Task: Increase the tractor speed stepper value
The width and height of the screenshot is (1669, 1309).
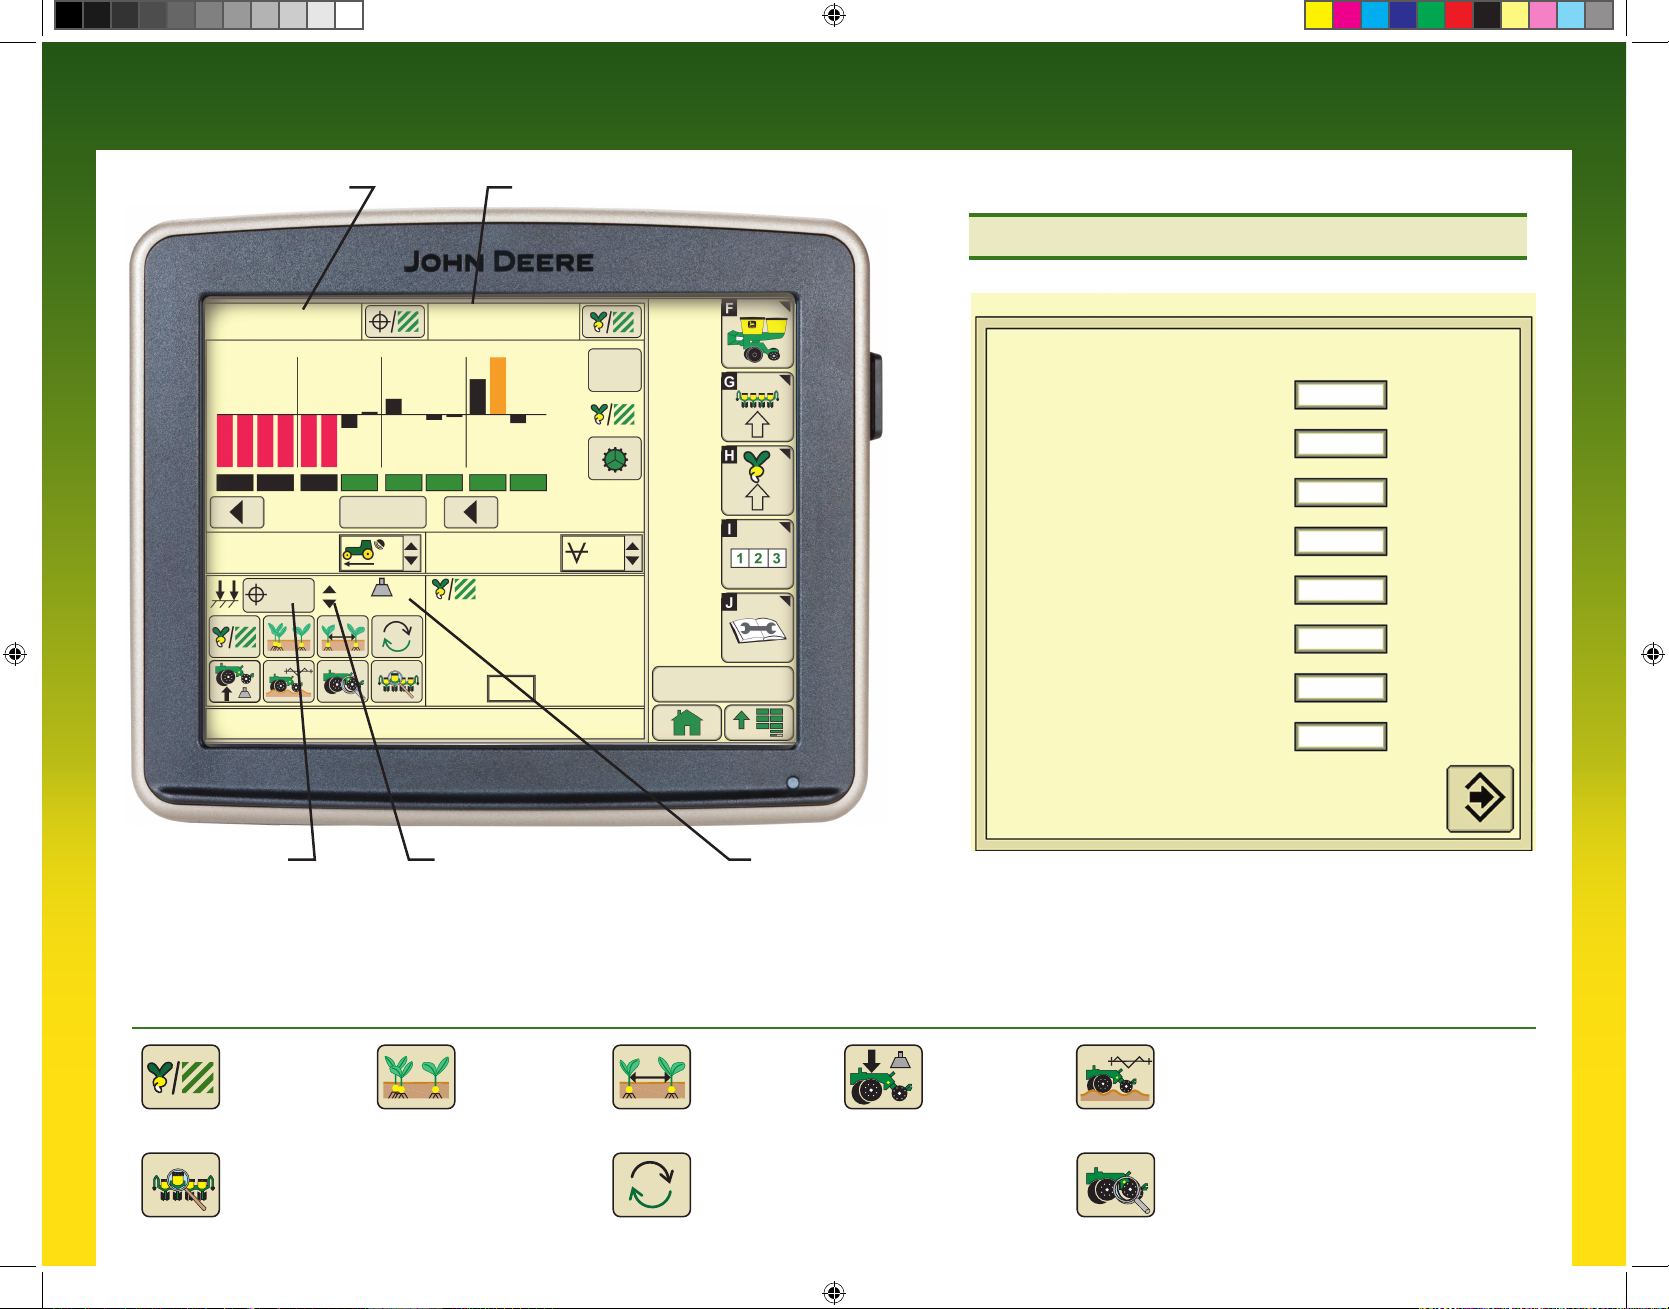Action: coord(411,544)
